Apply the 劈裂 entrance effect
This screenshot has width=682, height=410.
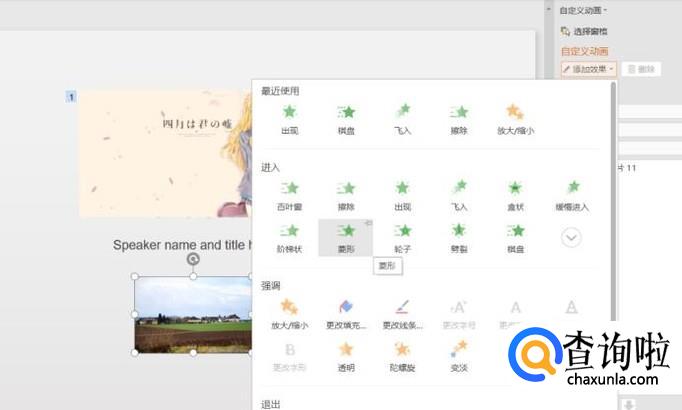click(459, 238)
